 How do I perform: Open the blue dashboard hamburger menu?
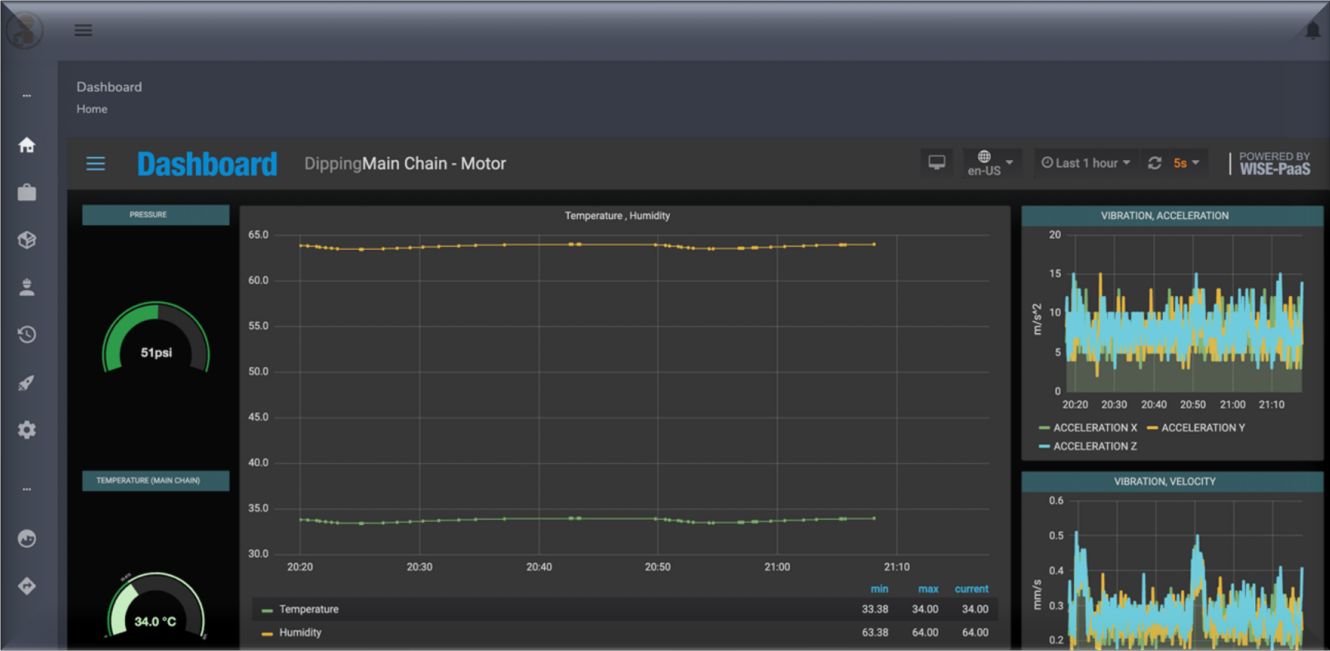pyautogui.click(x=96, y=164)
